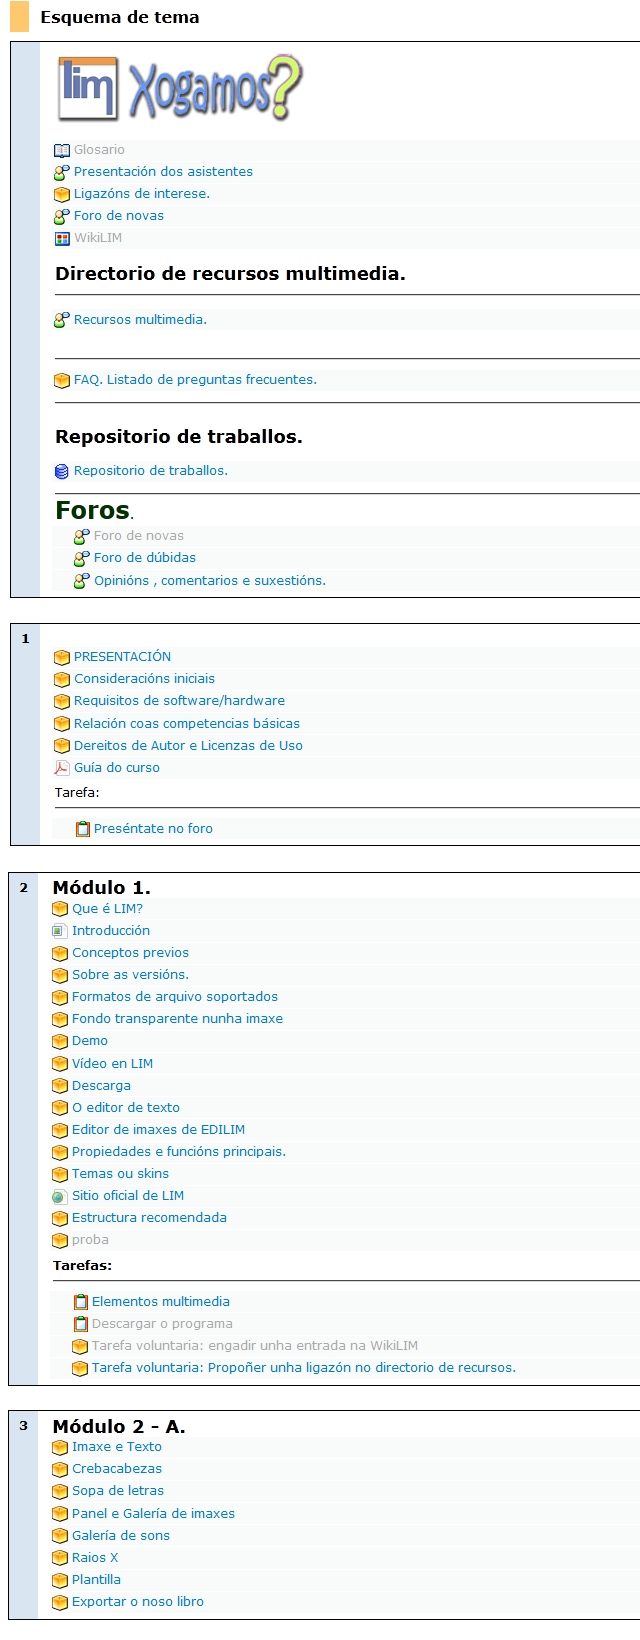The height and width of the screenshot is (1640, 640).
Task: Click the assignment icon beside Preséntate no foro
Action: (82, 829)
